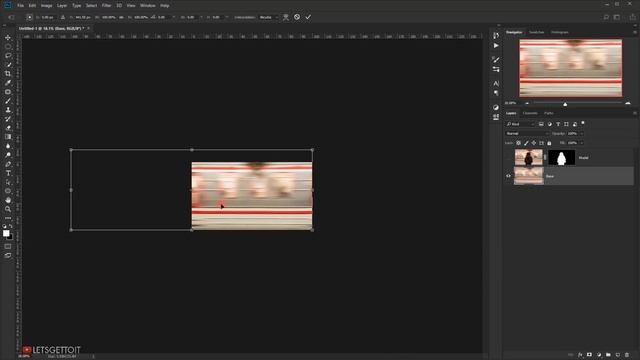This screenshot has height=360, width=640.
Task: Open the History panel icon
Action: click(496, 36)
